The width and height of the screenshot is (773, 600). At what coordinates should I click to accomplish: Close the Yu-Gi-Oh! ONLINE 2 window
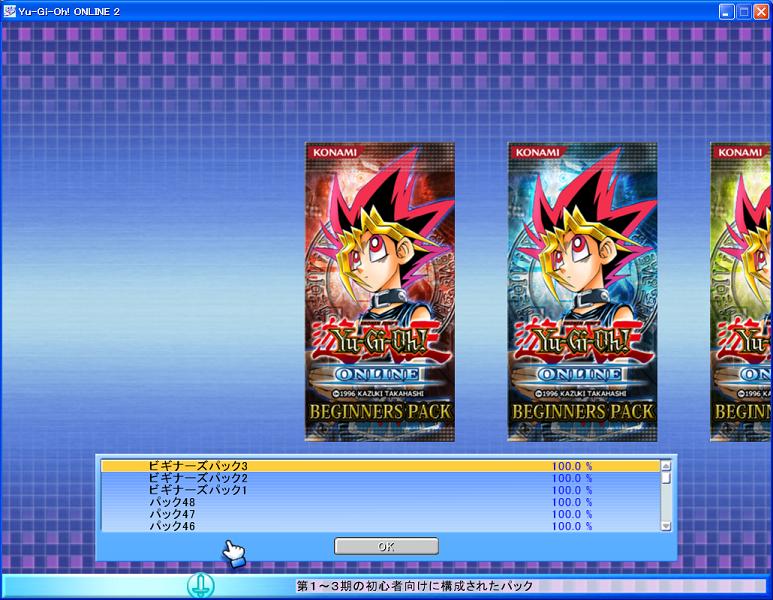click(761, 12)
